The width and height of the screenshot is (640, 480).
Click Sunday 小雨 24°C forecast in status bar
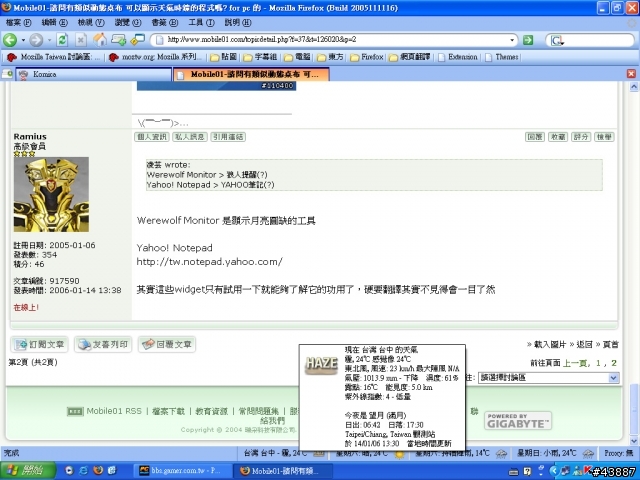[555, 453]
